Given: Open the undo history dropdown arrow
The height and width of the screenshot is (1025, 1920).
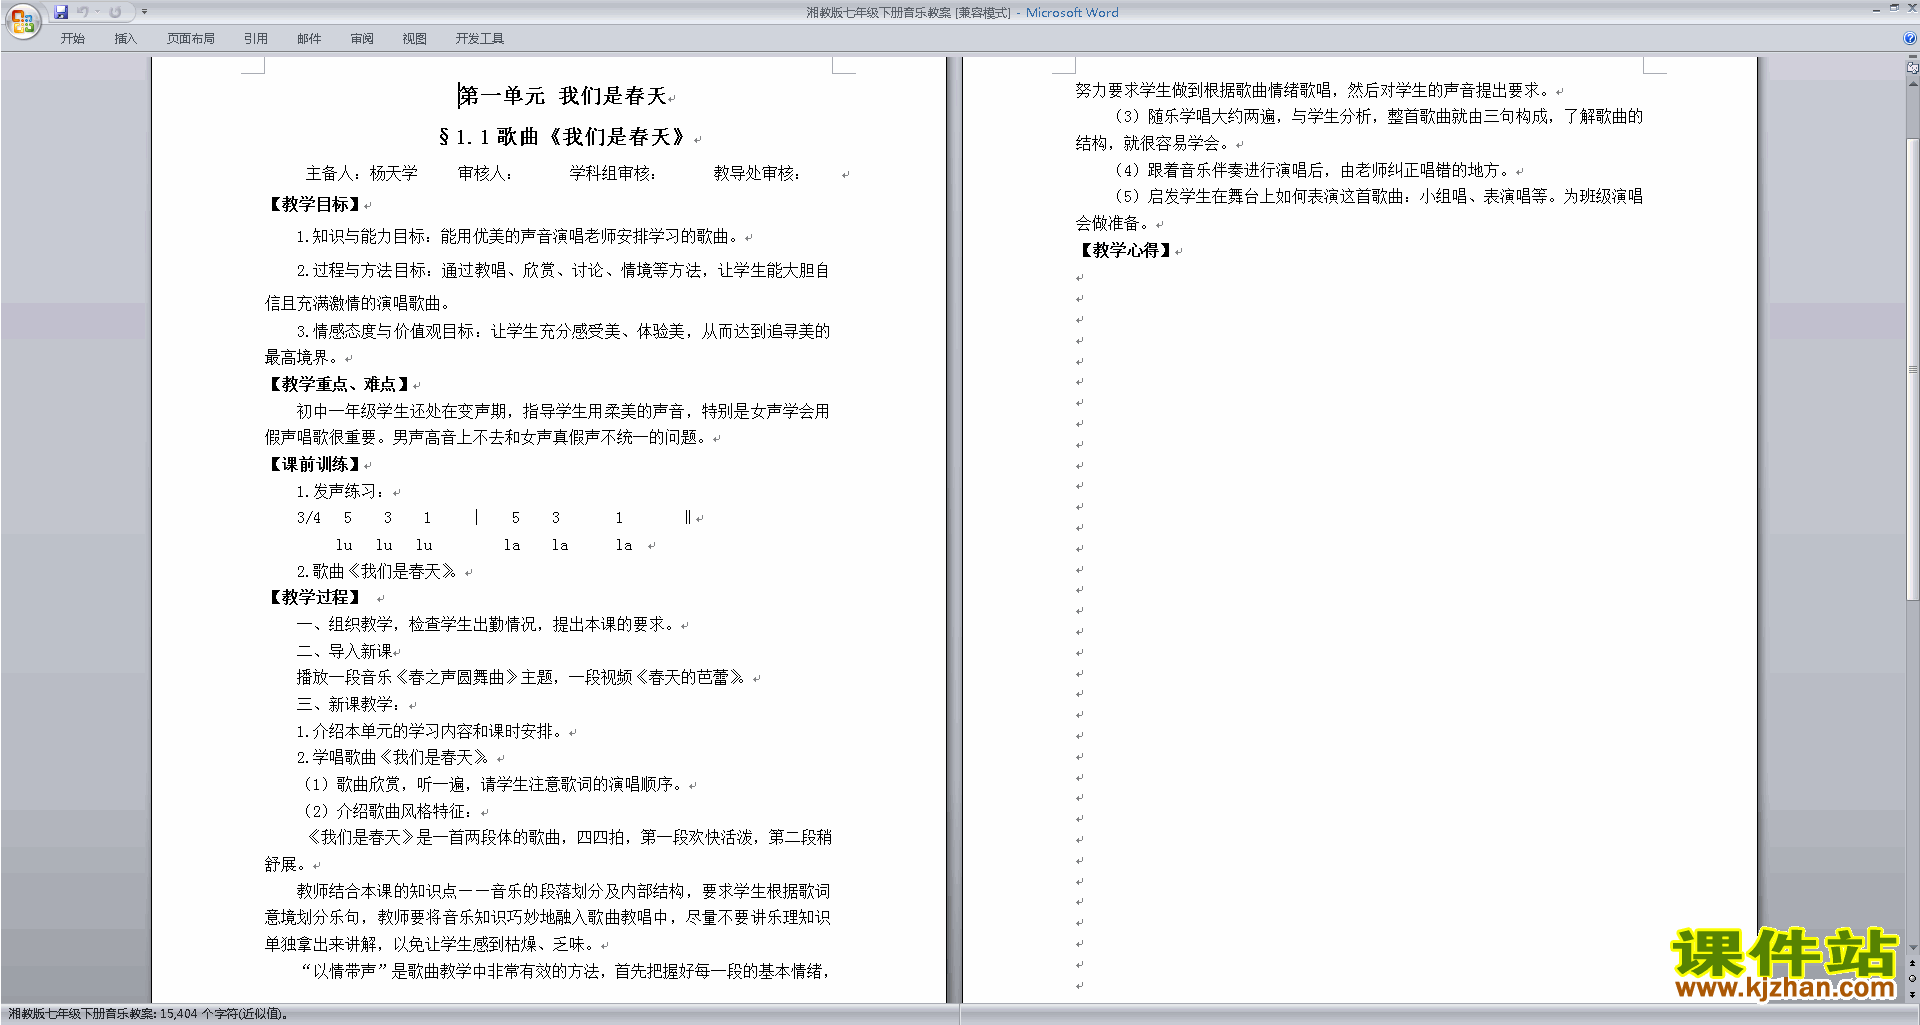Looking at the screenshot, I should [97, 12].
